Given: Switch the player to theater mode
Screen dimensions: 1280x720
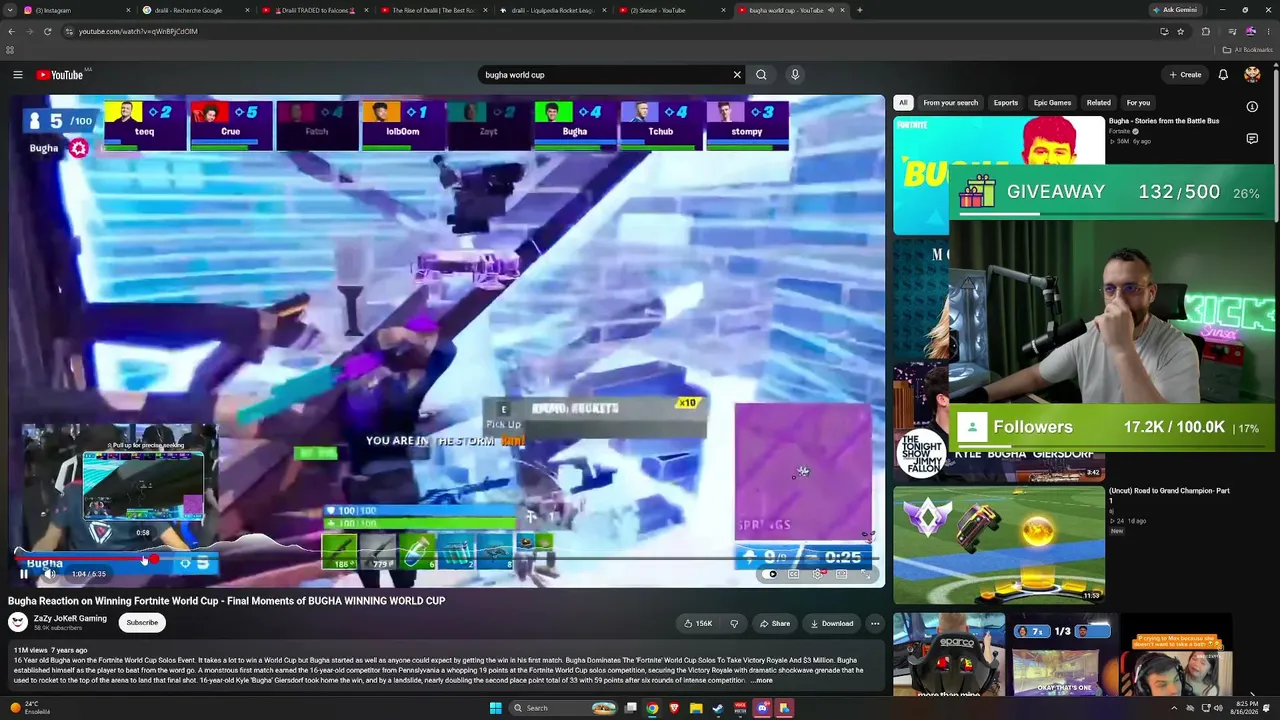Looking at the screenshot, I should point(842,574).
